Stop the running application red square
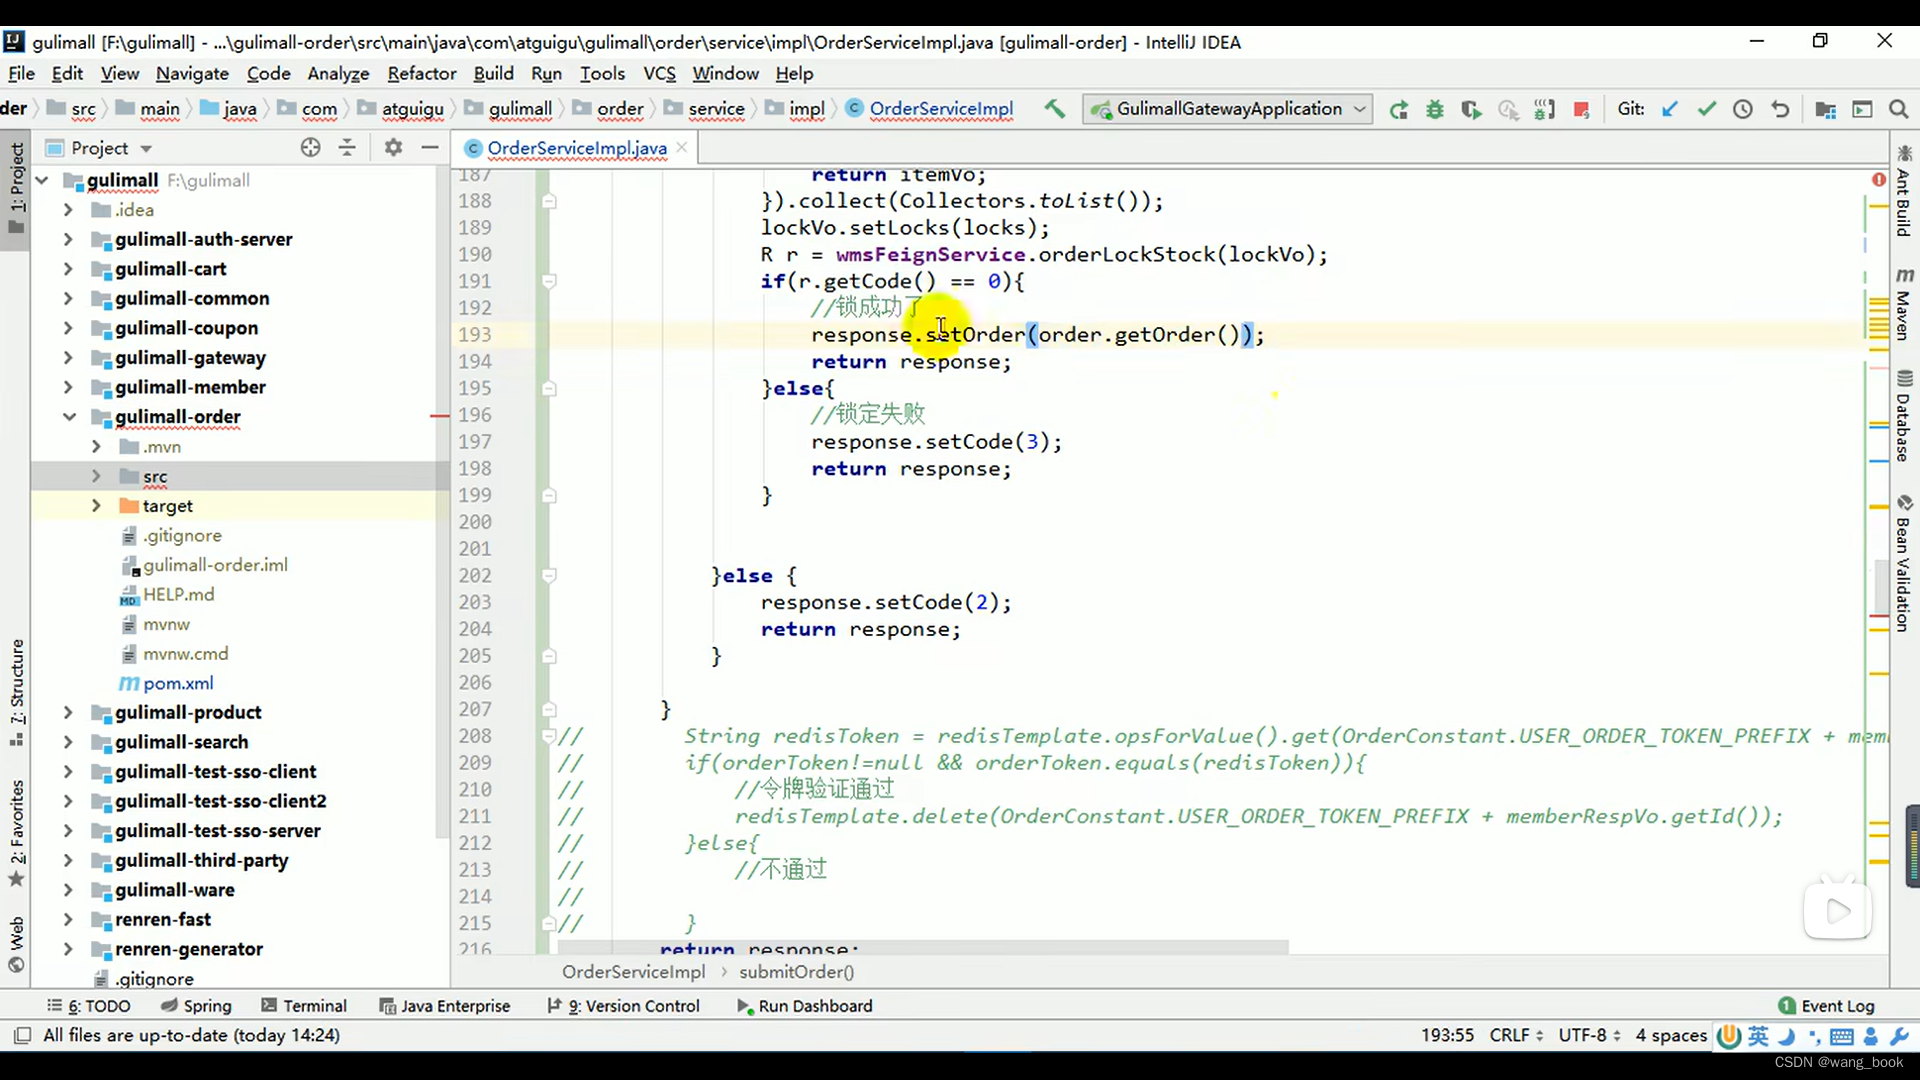The image size is (1920, 1080). coord(1581,110)
